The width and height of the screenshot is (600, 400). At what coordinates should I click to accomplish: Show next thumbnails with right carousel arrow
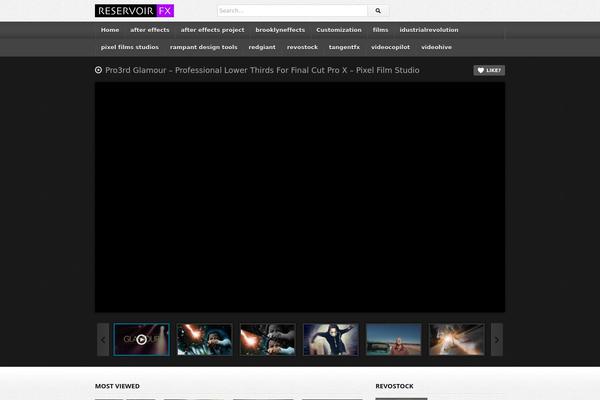point(497,340)
